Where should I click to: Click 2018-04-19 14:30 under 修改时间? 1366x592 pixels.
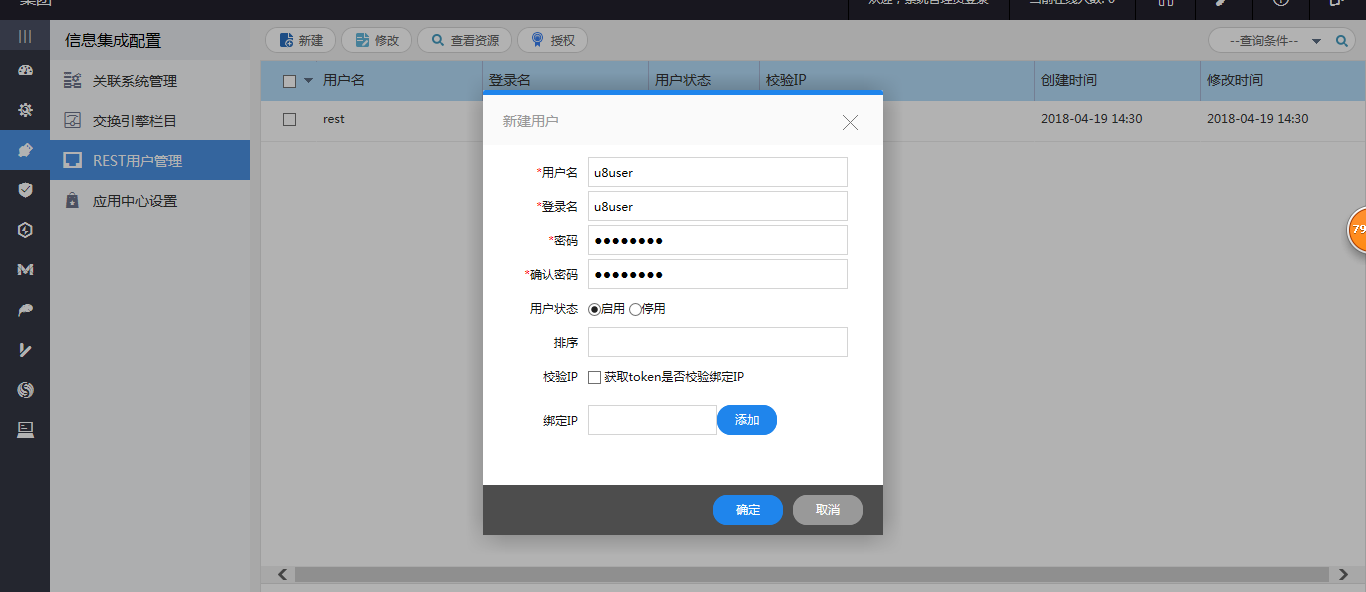1258,119
